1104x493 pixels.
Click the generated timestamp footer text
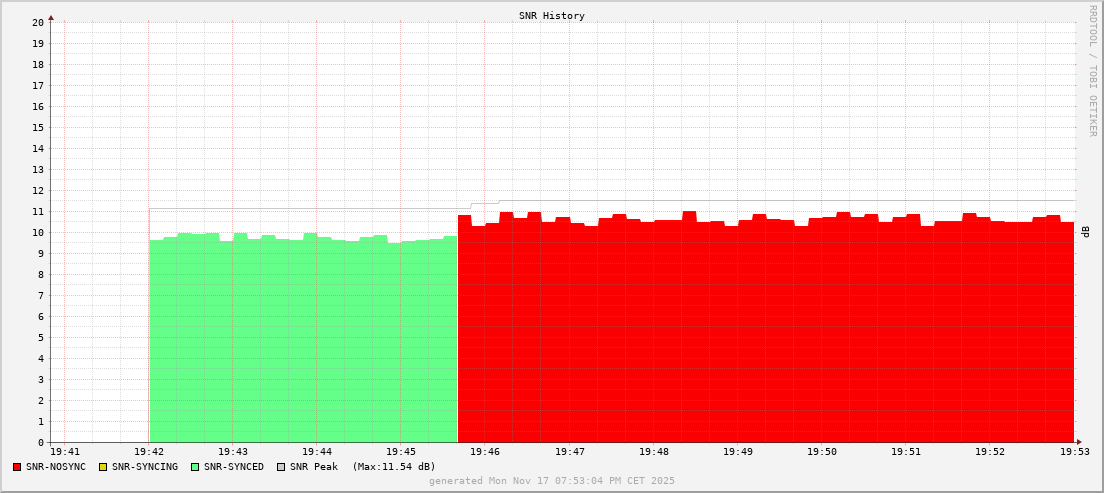click(552, 481)
